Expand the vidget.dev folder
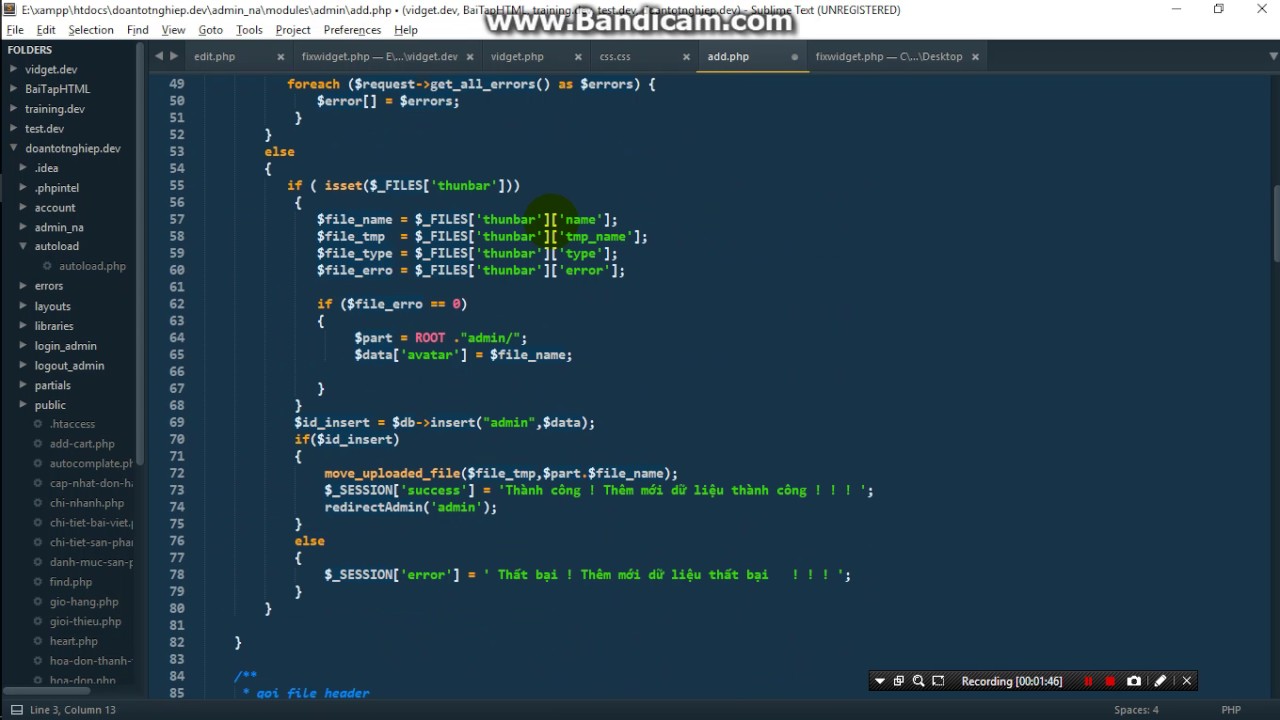The image size is (1280, 720). click(14, 69)
